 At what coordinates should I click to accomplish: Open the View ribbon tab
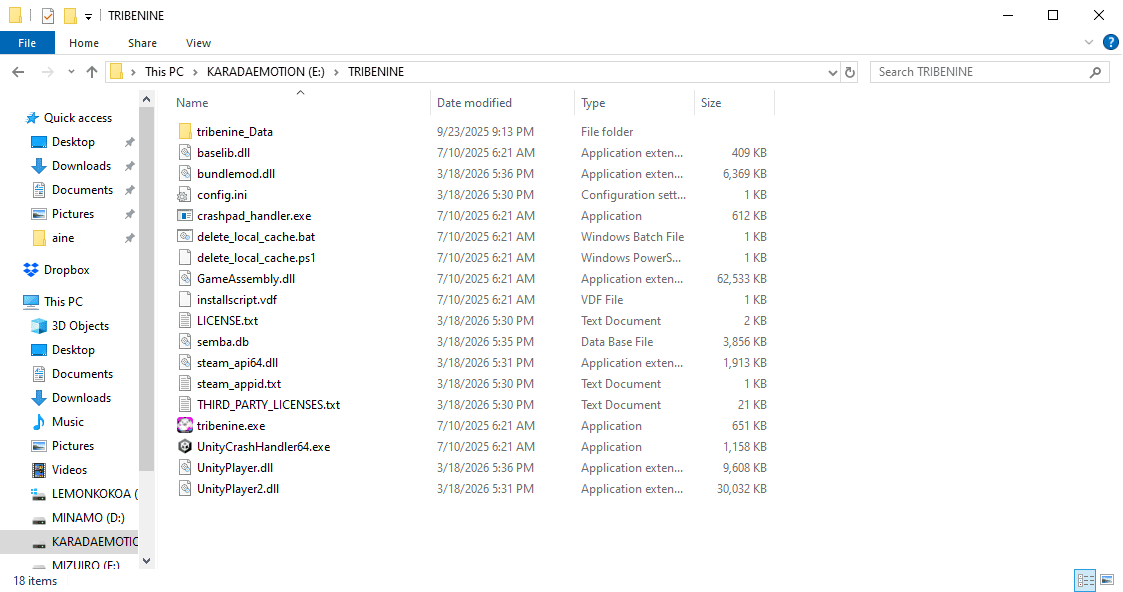pyautogui.click(x=198, y=43)
